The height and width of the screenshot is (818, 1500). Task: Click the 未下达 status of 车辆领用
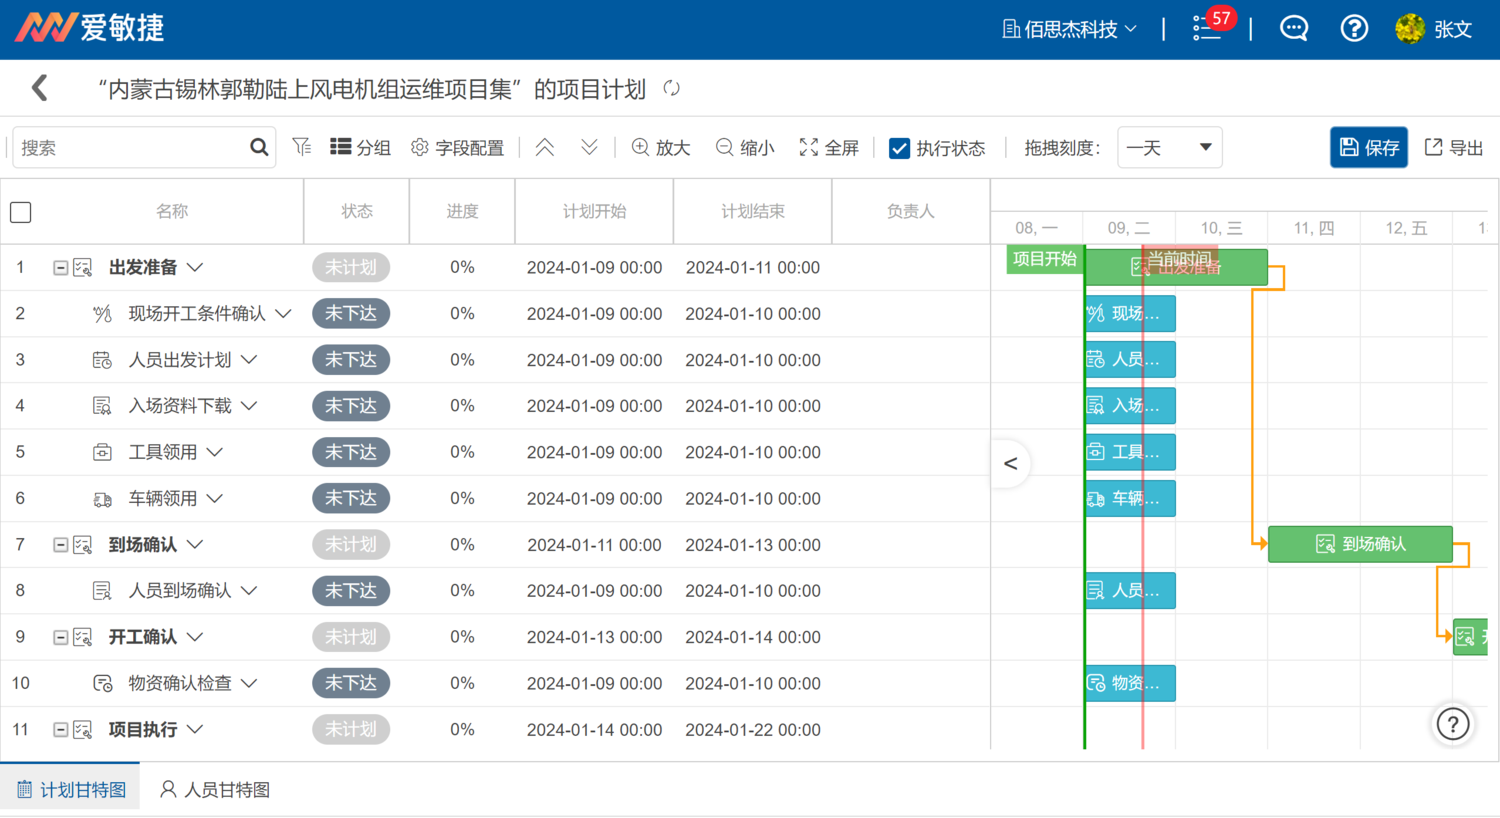(x=351, y=498)
